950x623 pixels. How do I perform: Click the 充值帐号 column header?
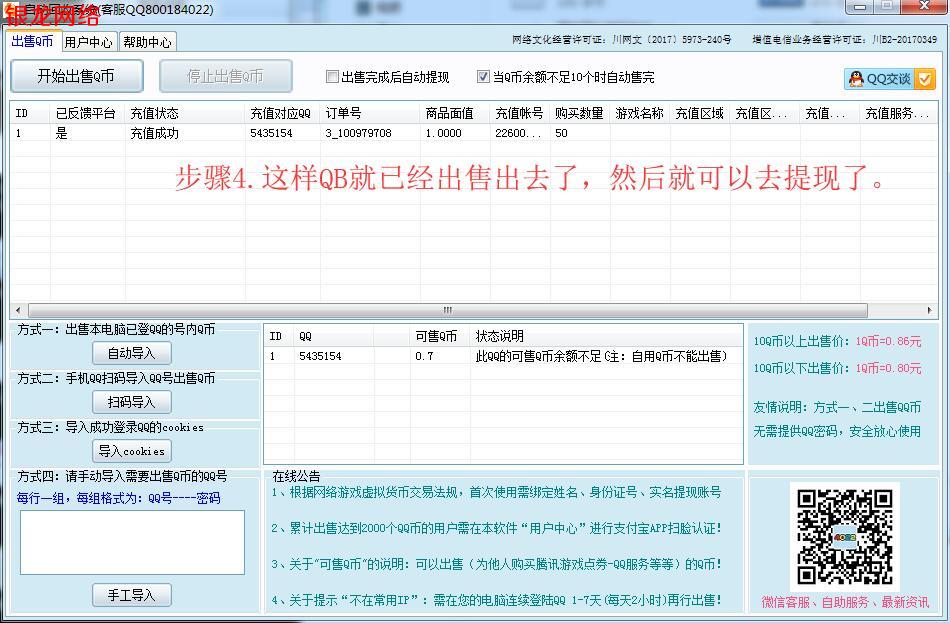click(519, 113)
